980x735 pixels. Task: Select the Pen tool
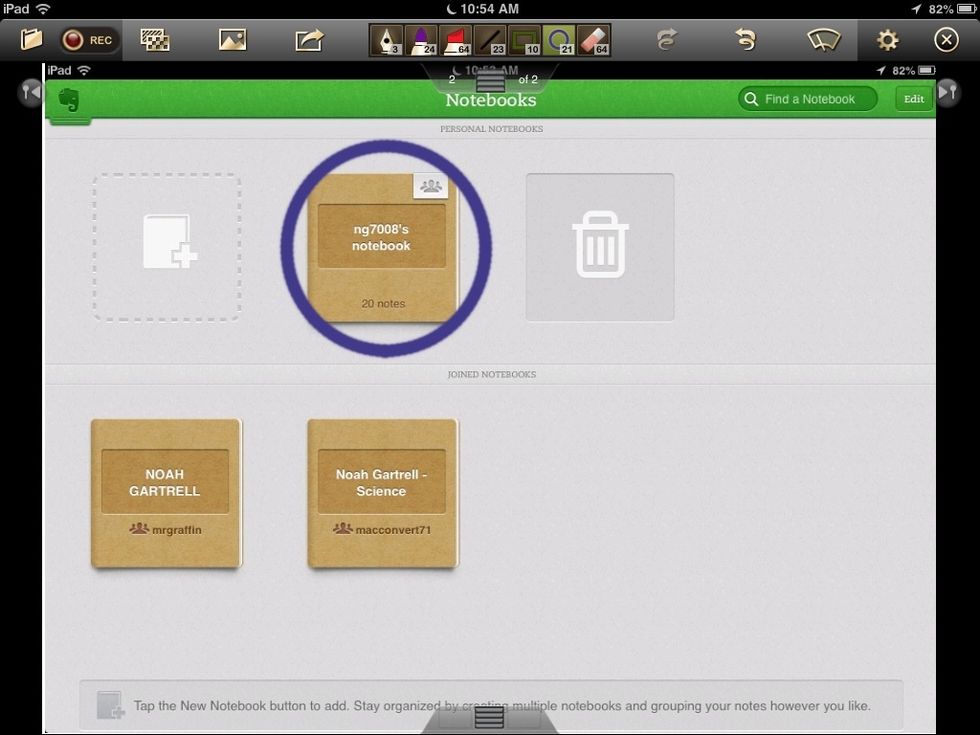coord(387,39)
